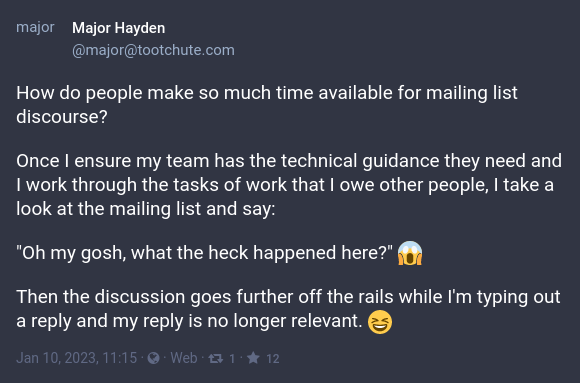Click the 'How do people make so much time' line
Viewport: 580px width, 383px height.
(x=267, y=93)
